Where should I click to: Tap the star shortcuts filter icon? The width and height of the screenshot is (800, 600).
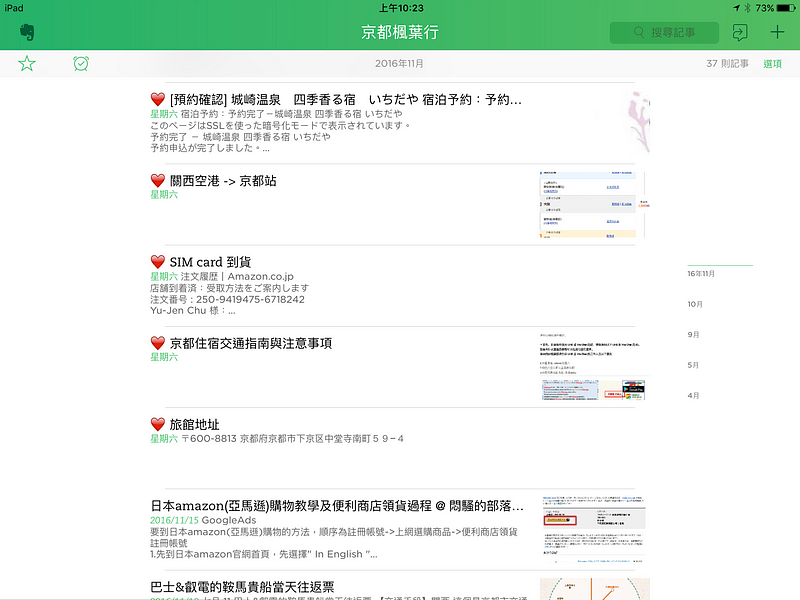[x=27, y=64]
